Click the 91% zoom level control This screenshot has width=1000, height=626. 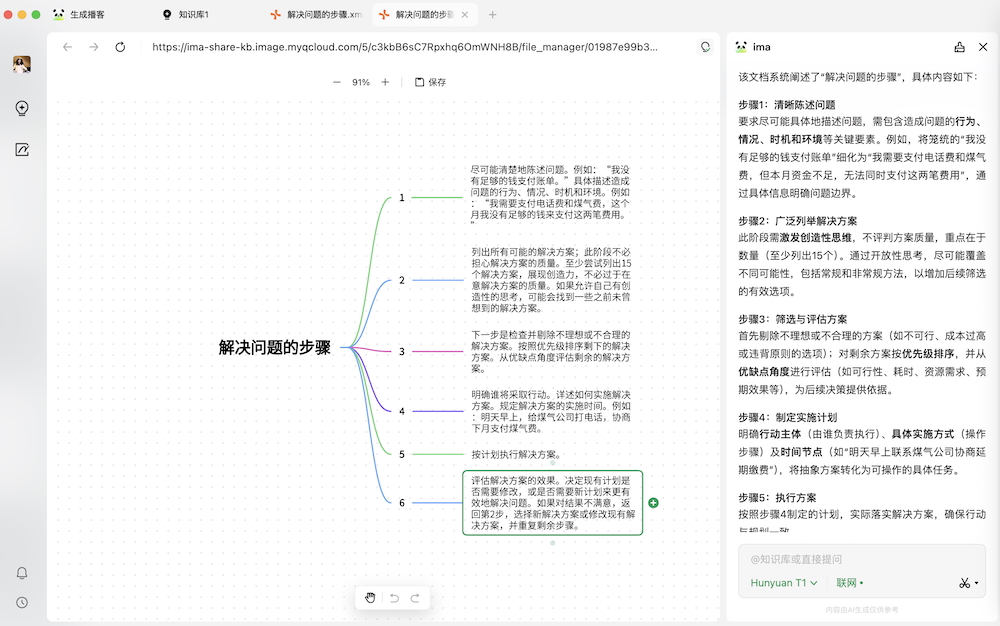tap(361, 83)
